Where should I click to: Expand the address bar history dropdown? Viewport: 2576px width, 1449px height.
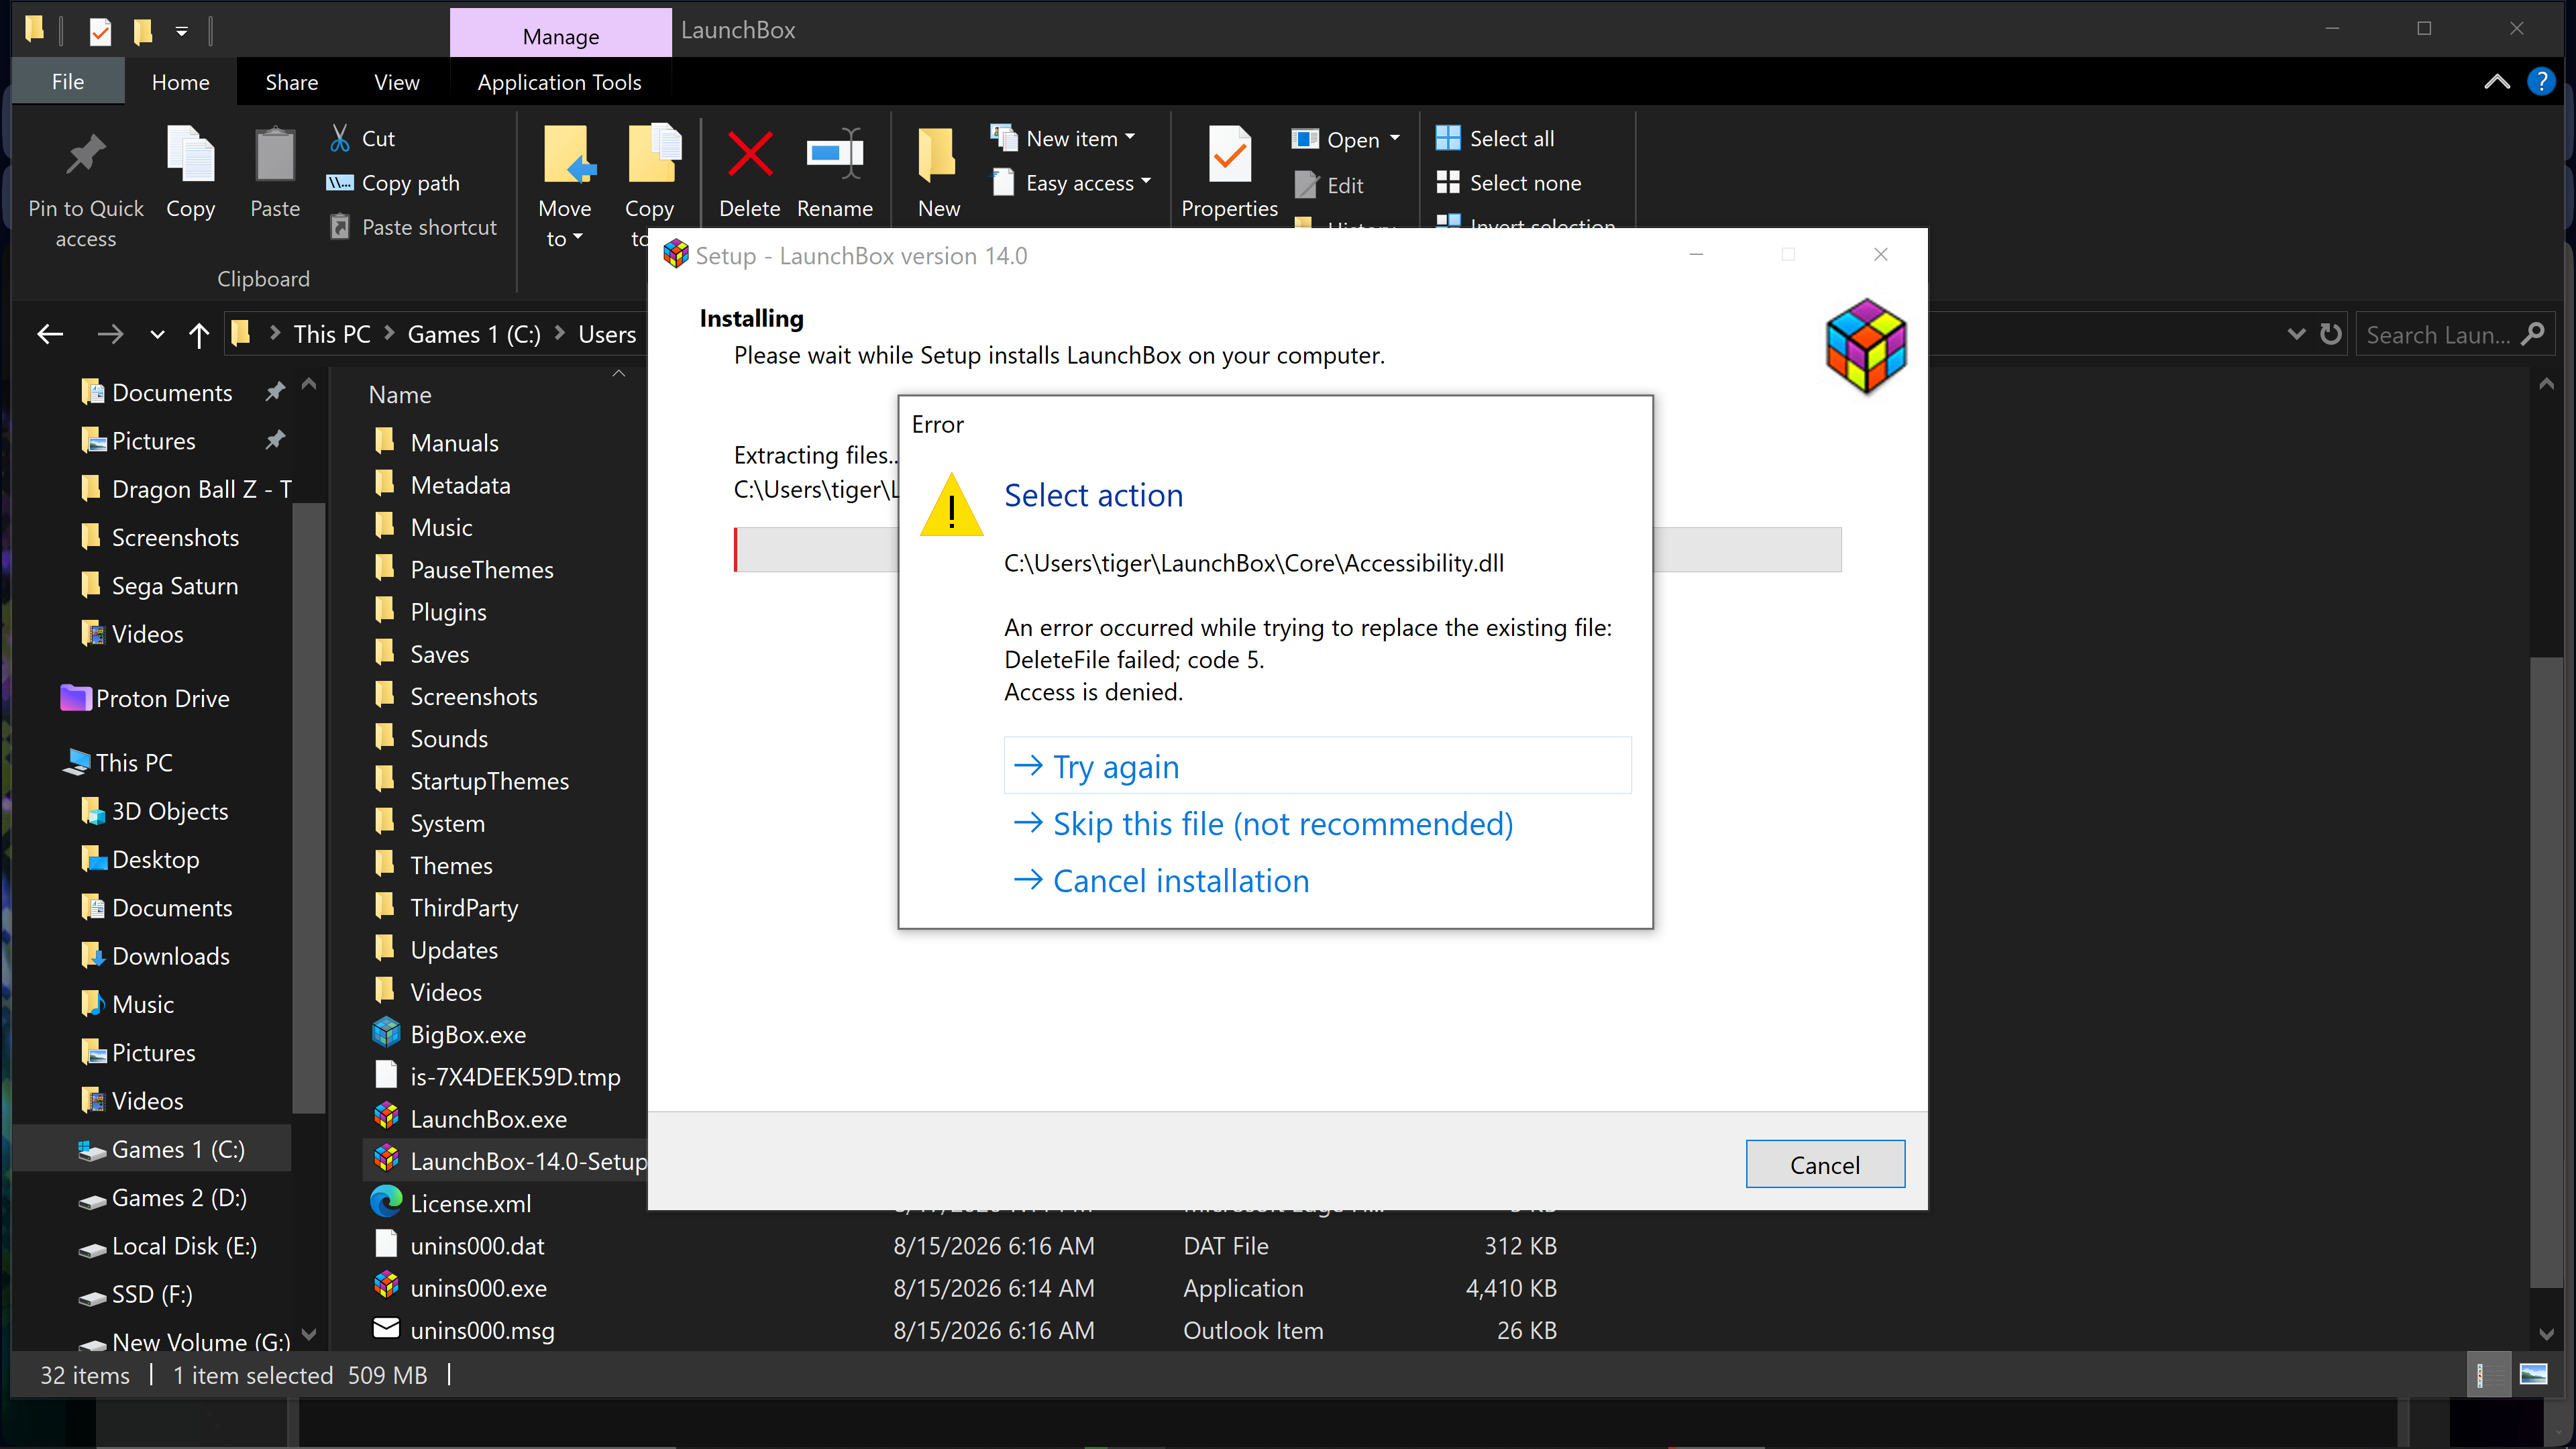2296,334
